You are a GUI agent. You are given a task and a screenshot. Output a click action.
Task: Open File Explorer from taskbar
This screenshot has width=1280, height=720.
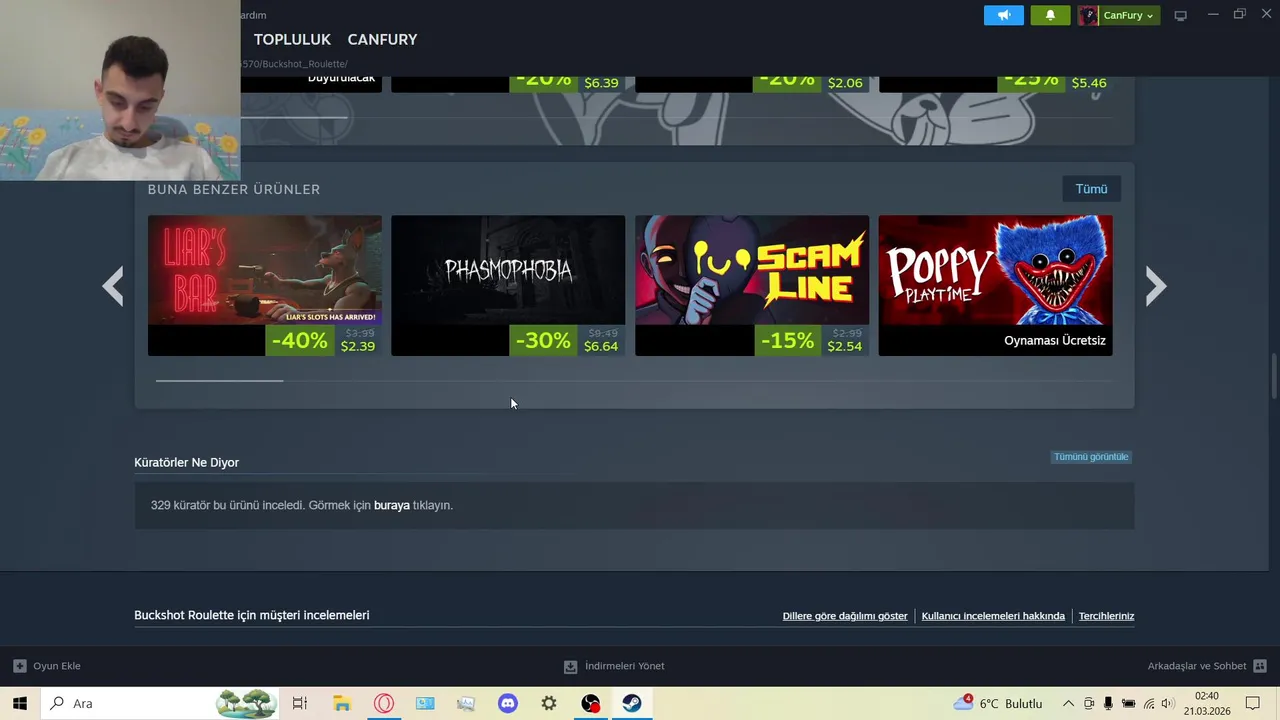(x=342, y=703)
